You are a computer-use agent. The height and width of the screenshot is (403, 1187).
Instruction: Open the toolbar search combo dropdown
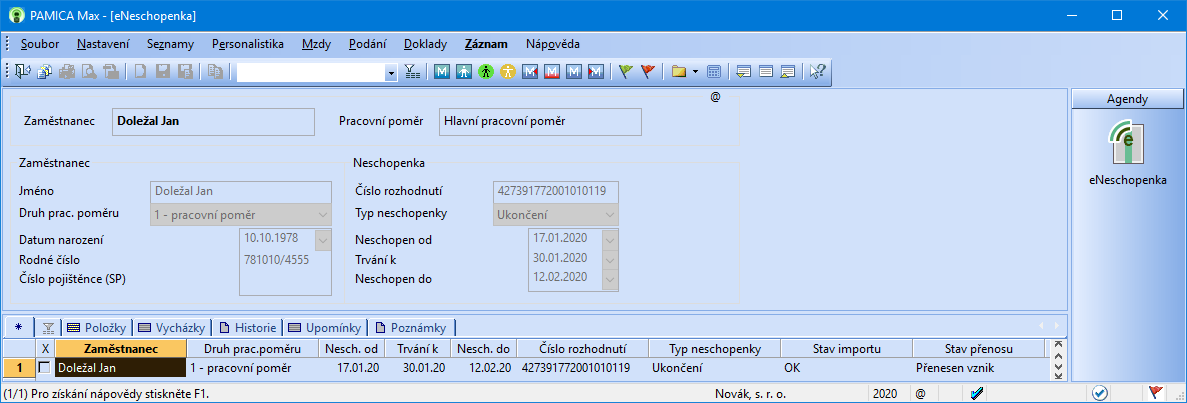(x=391, y=72)
